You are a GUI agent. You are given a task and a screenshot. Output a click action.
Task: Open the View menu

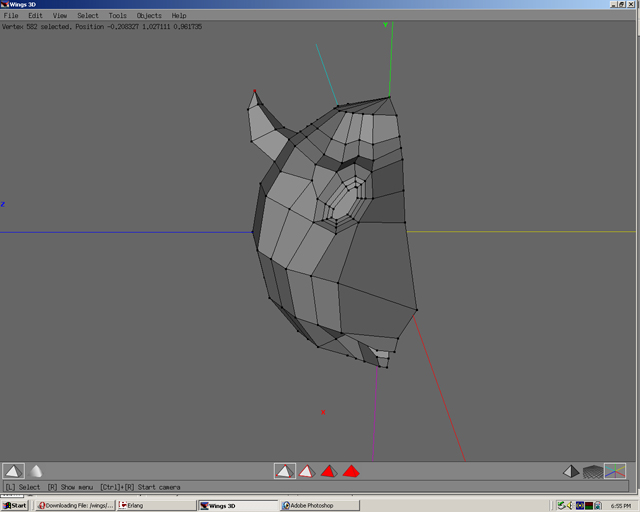coord(60,16)
